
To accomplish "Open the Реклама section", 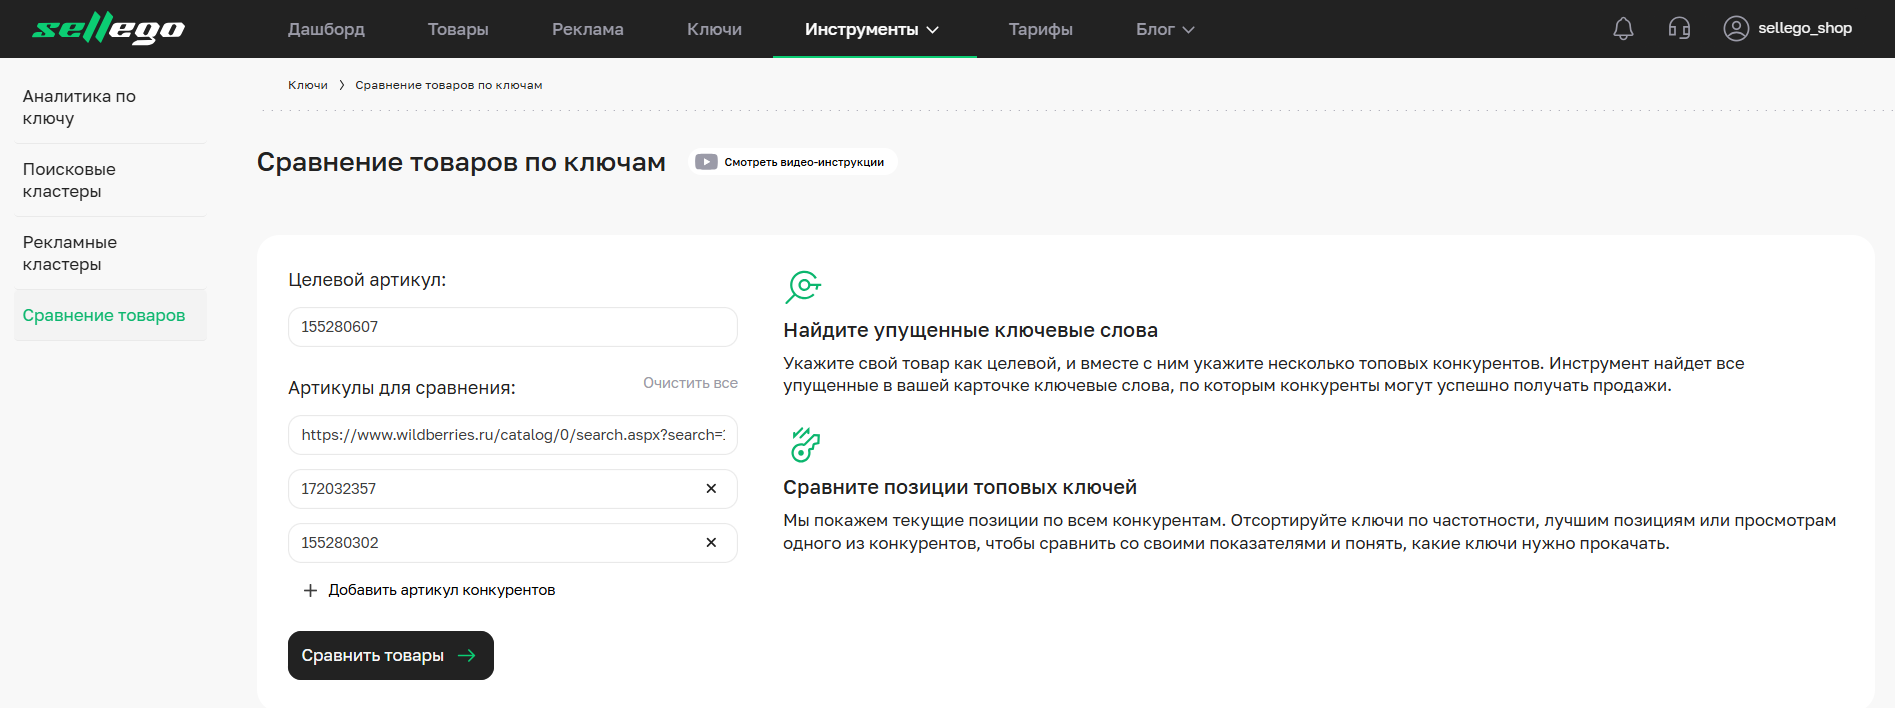I will coord(587,30).
